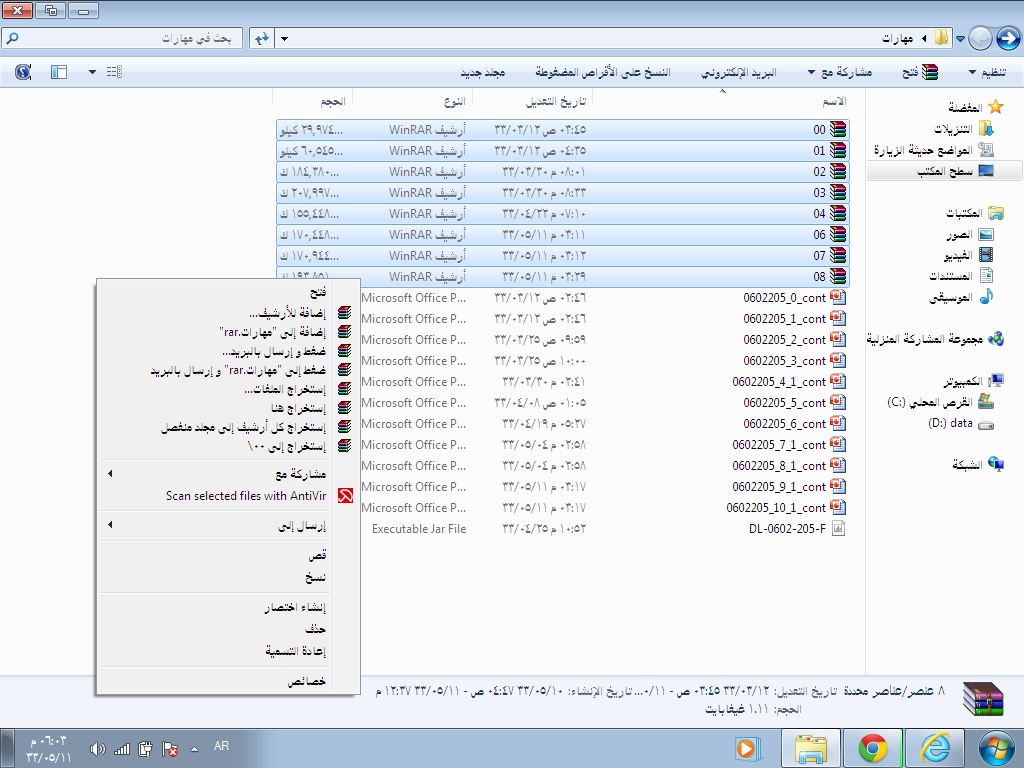The width and height of the screenshot is (1024, 768).
Task: Click the Libraries icon in sidebar
Action: (995, 213)
